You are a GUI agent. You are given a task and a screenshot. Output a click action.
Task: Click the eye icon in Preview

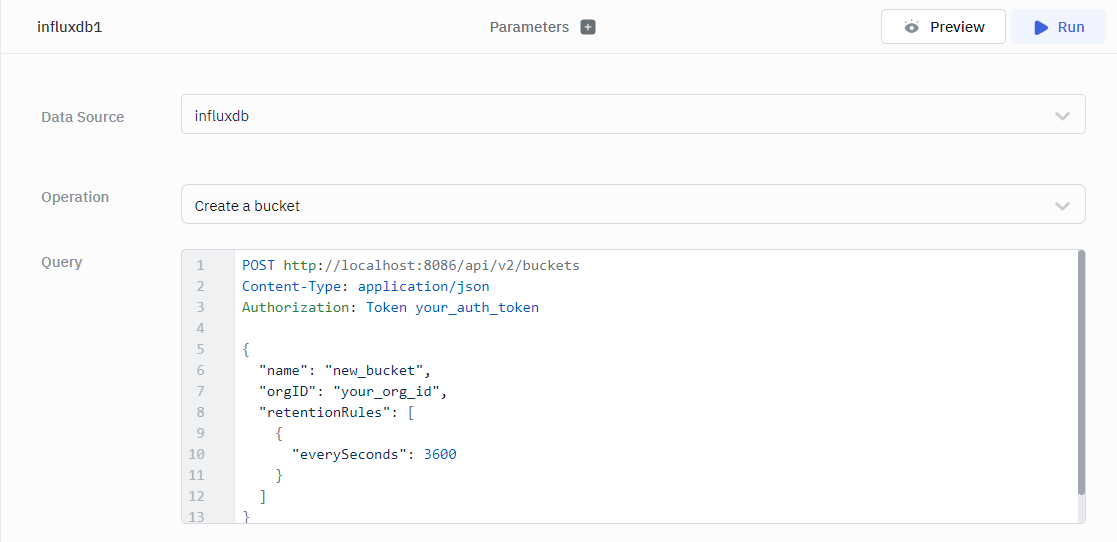click(911, 27)
